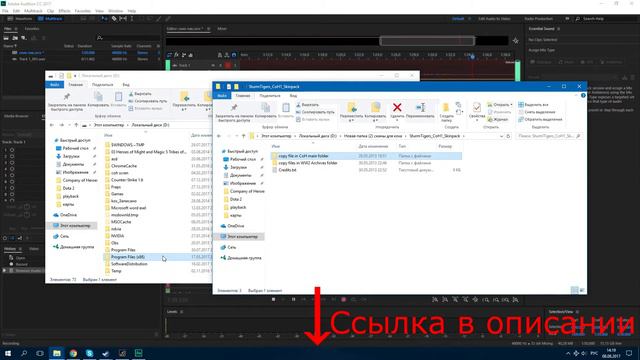
Task: Click the File tab in the Skinpack window
Action: [x=222, y=96]
